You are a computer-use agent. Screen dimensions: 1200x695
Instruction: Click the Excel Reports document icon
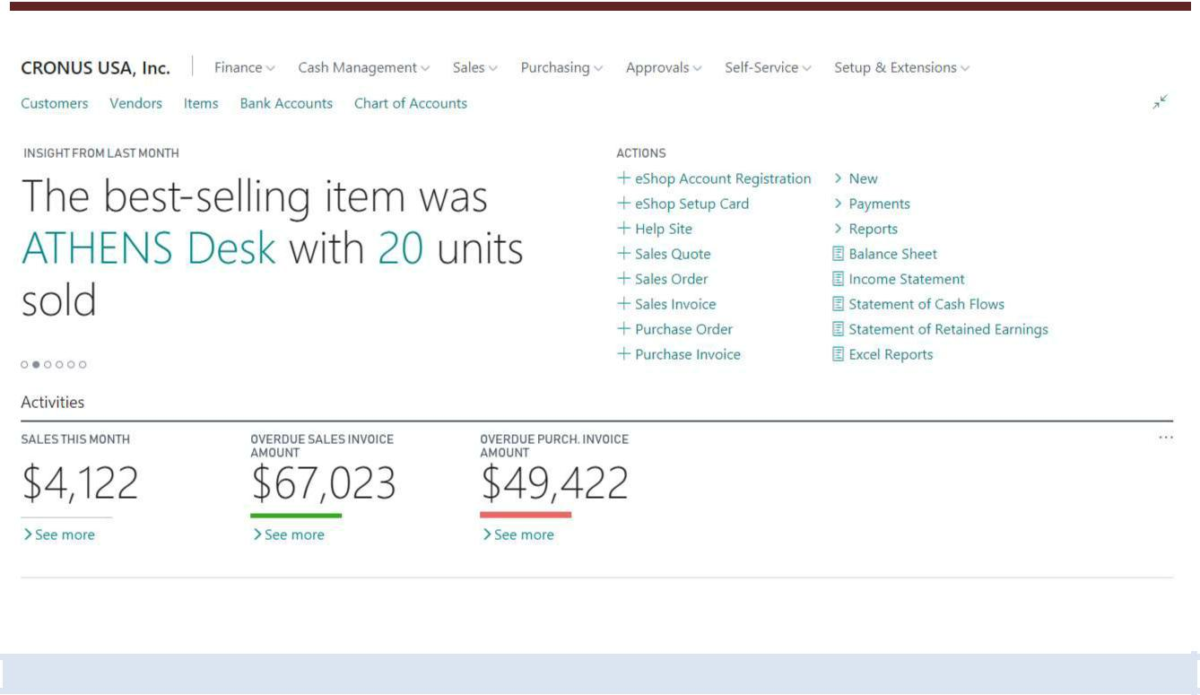838,354
